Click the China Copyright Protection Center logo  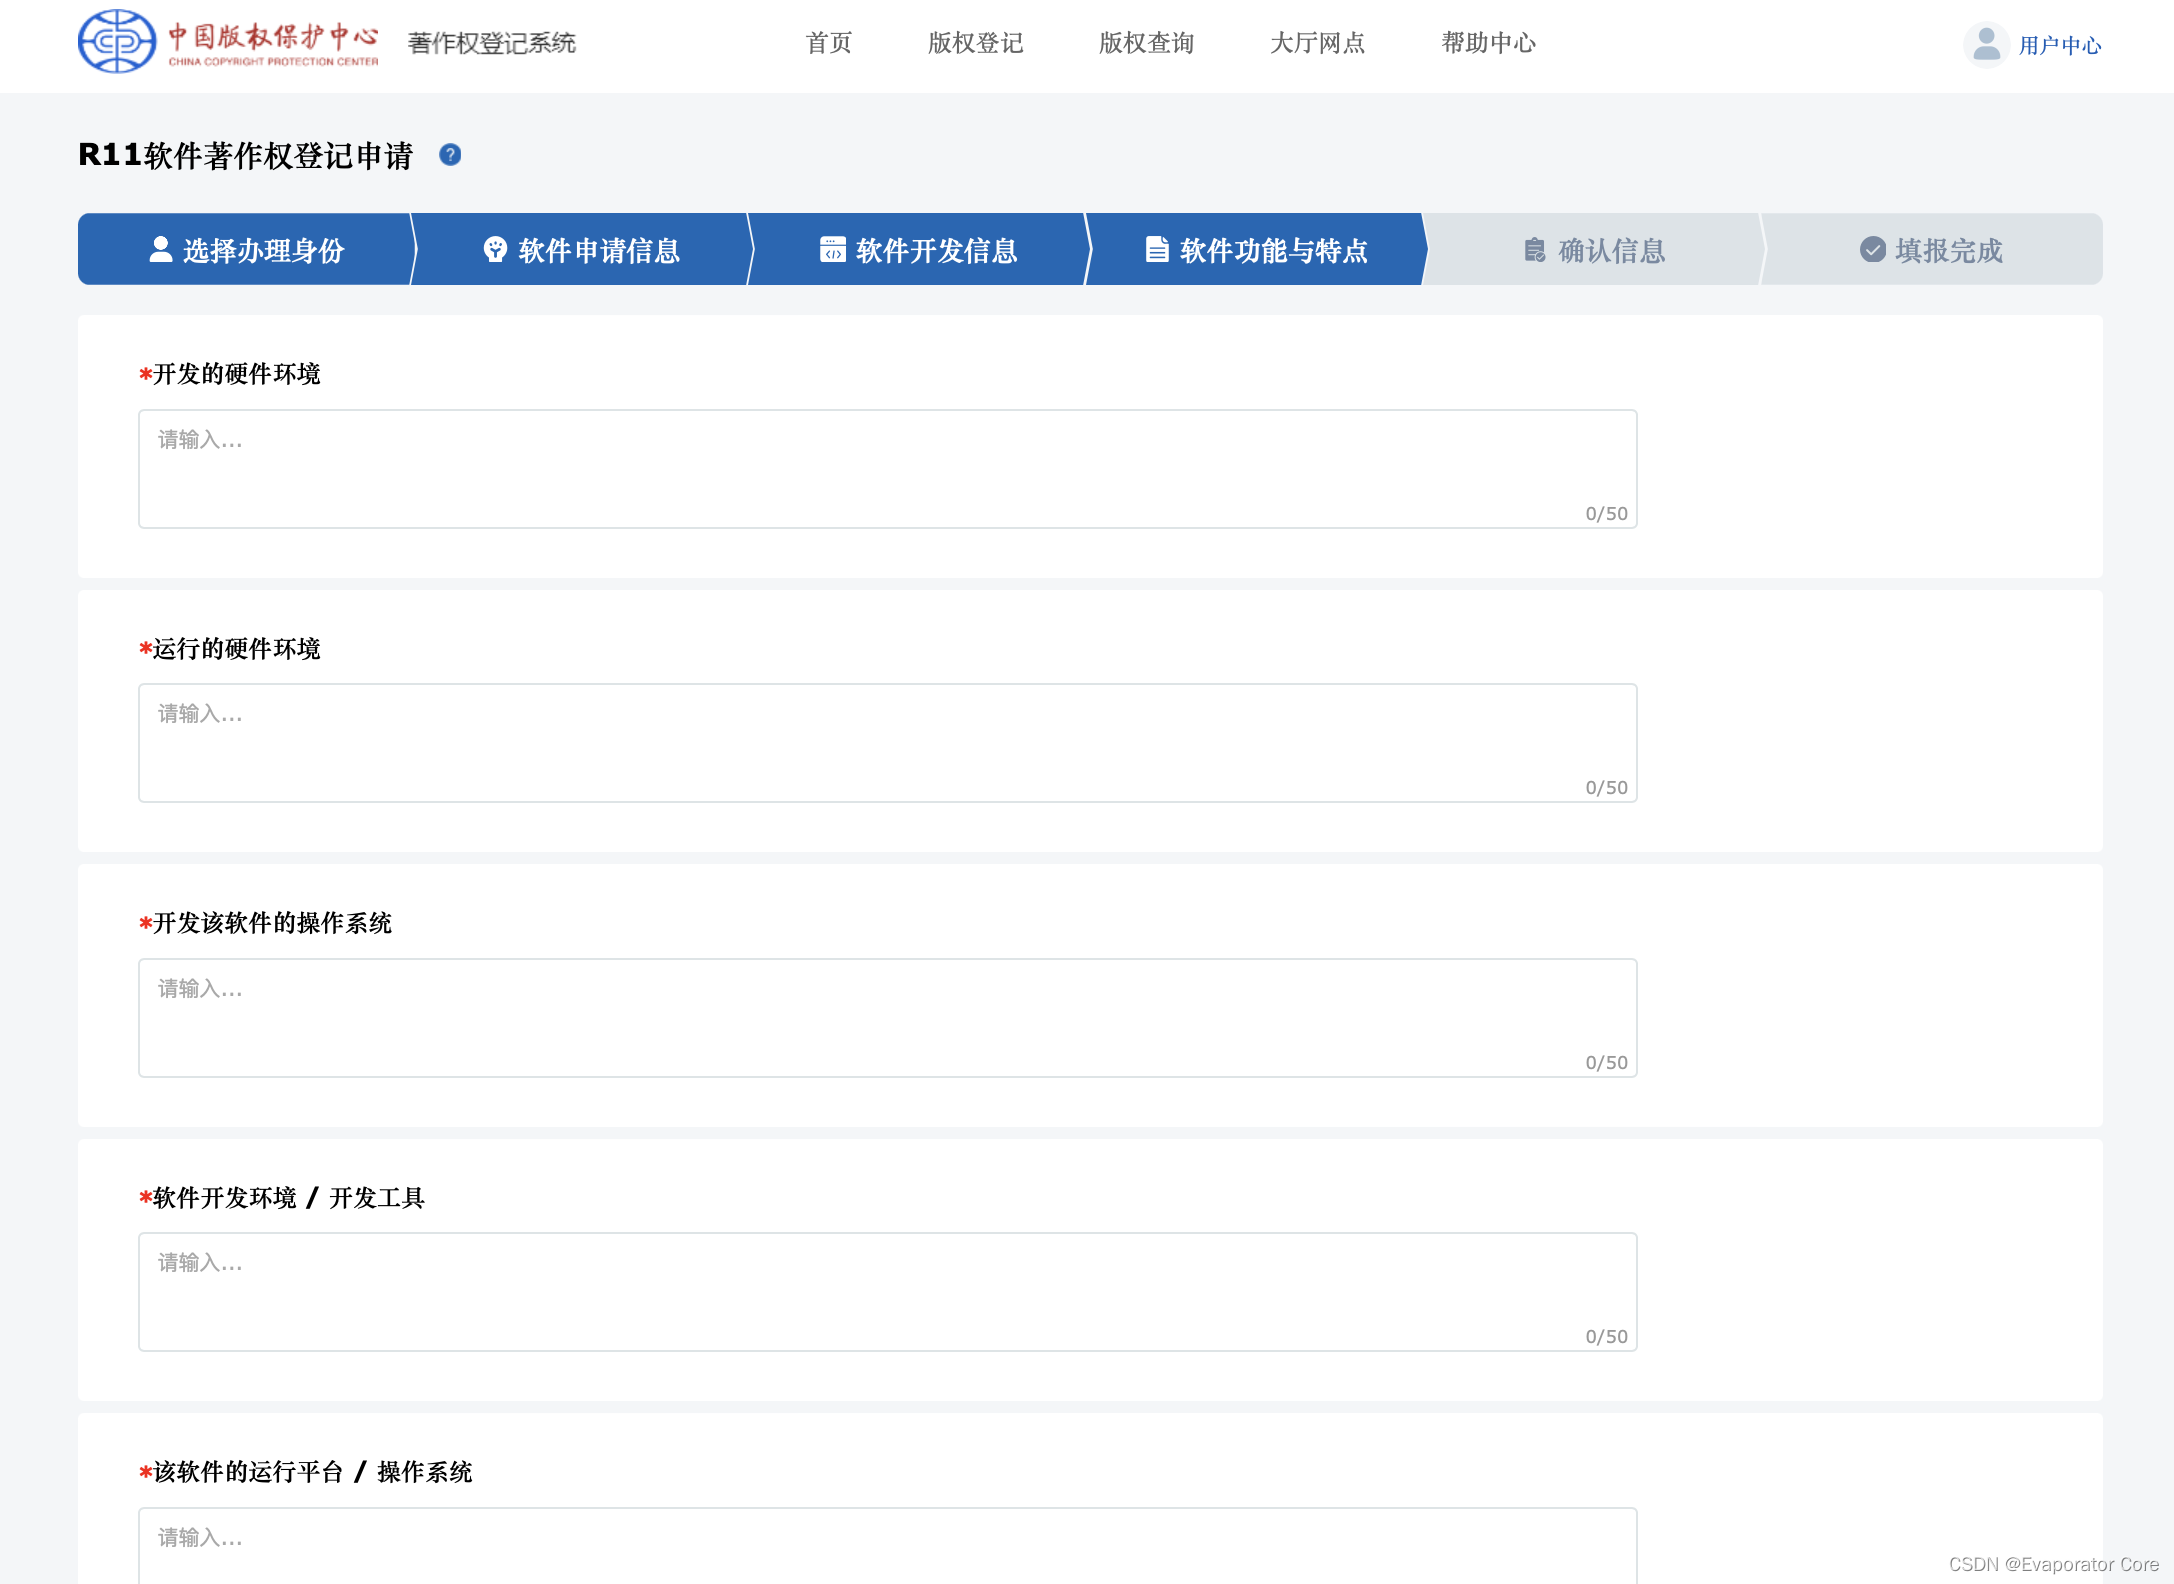tap(228, 42)
